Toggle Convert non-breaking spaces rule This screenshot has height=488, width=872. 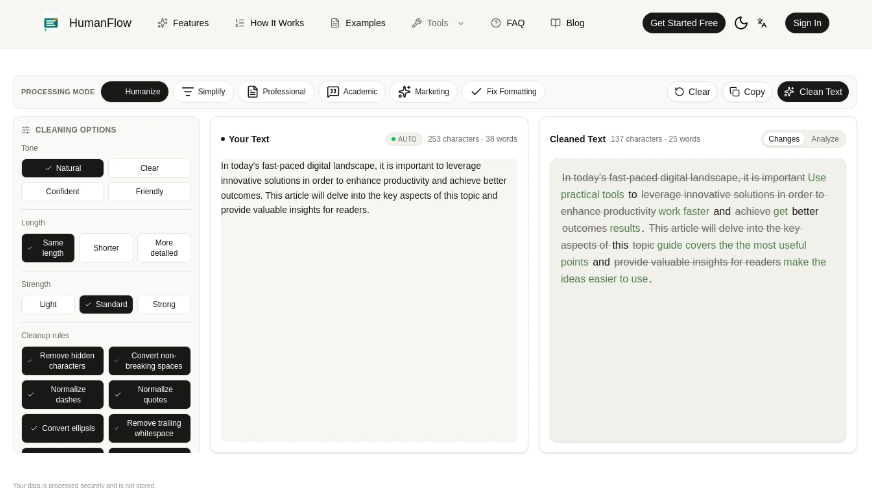(150, 361)
